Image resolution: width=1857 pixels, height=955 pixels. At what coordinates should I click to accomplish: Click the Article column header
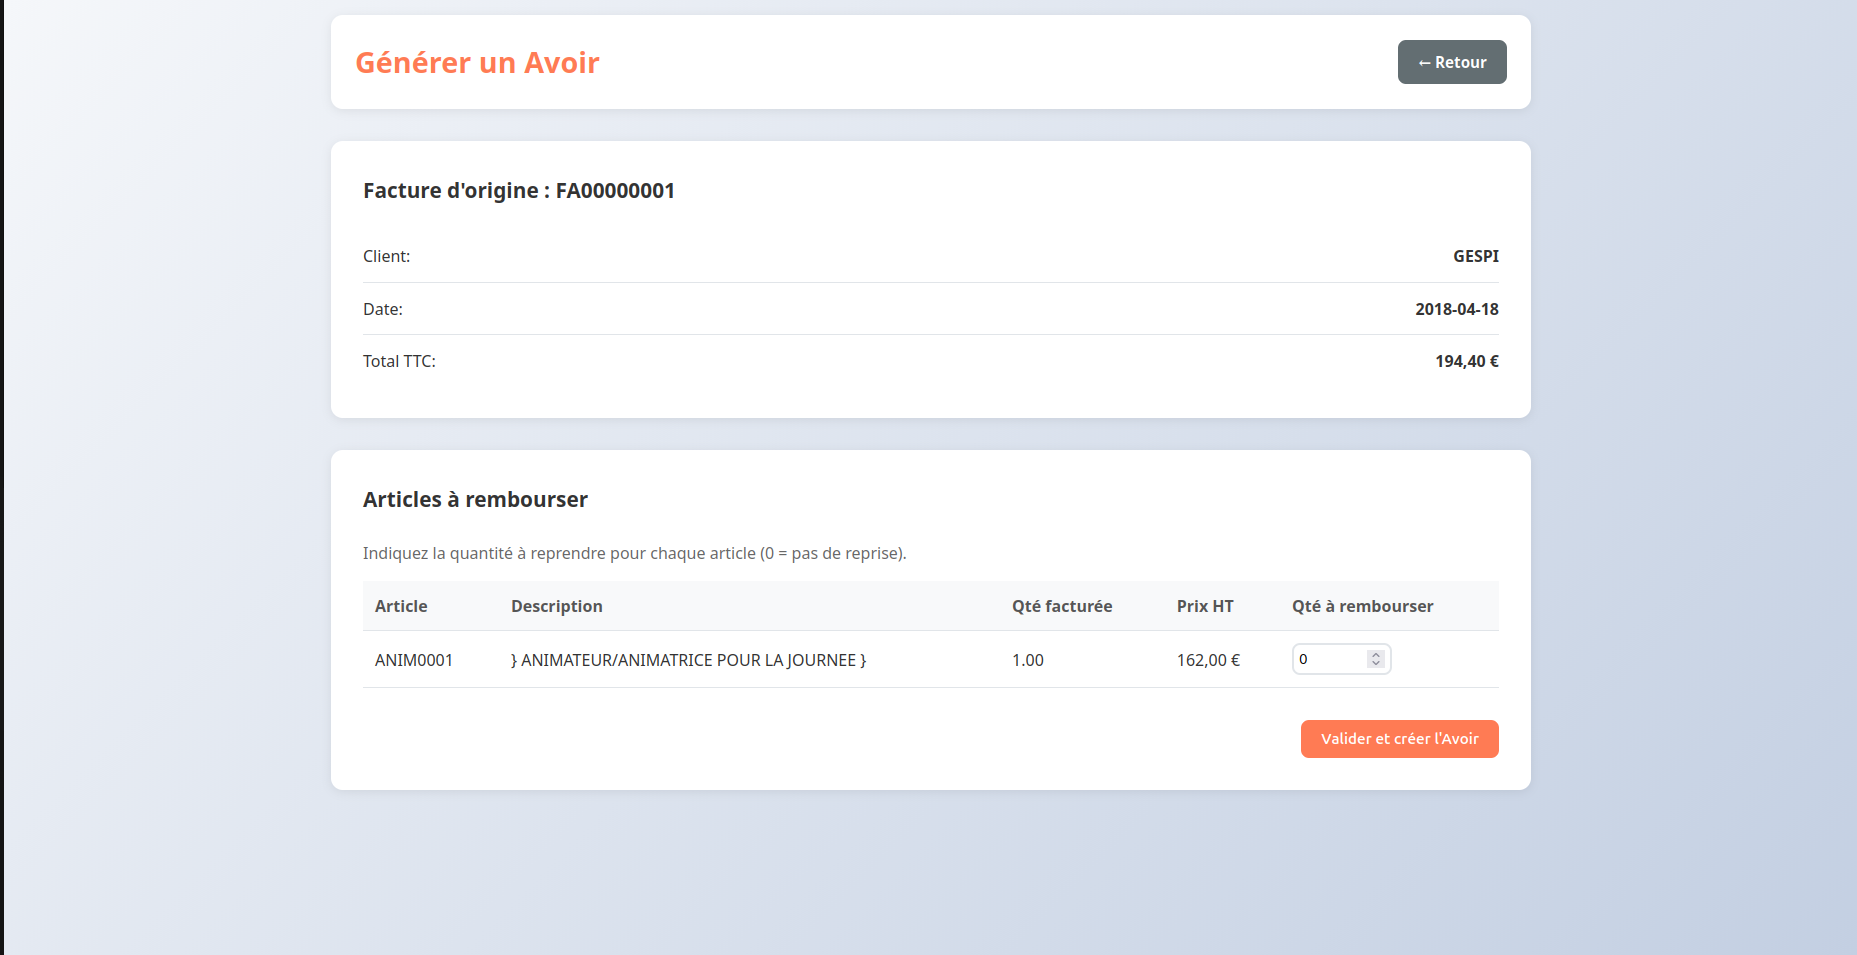point(401,606)
